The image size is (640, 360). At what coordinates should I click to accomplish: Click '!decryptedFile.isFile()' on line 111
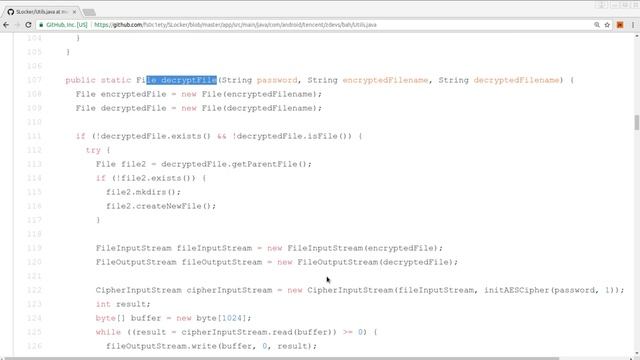[x=291, y=136]
